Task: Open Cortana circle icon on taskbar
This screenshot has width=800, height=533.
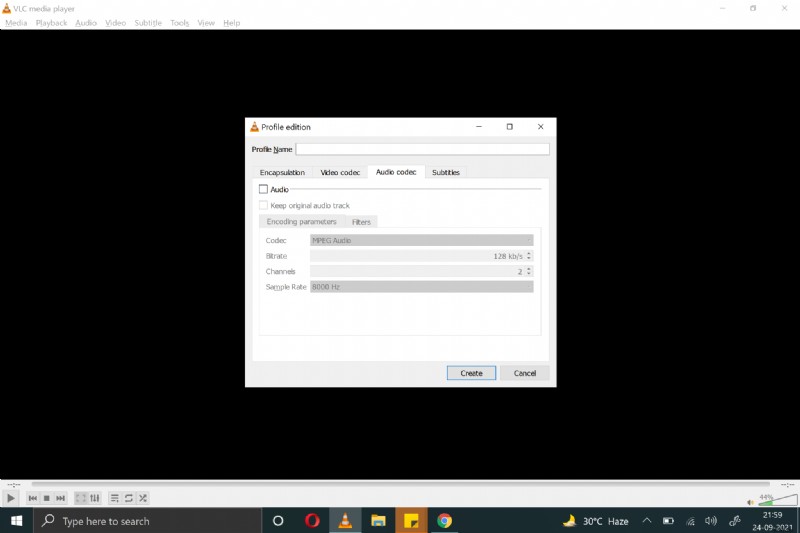Action: point(278,521)
